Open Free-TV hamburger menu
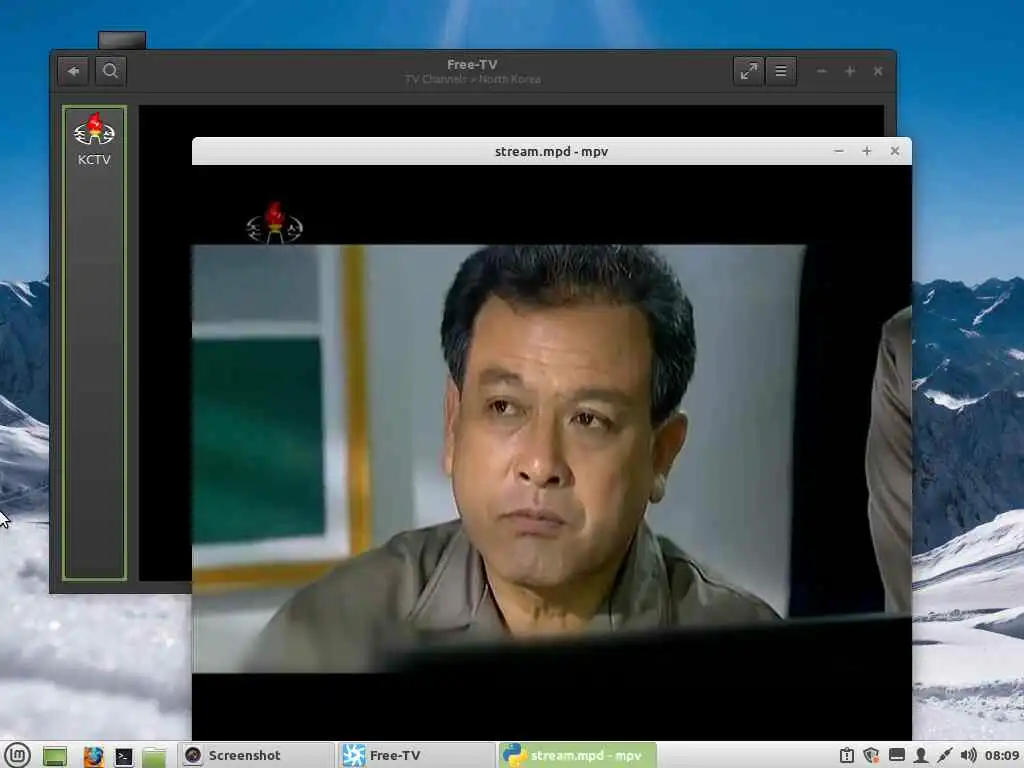The width and height of the screenshot is (1024, 768). click(781, 71)
